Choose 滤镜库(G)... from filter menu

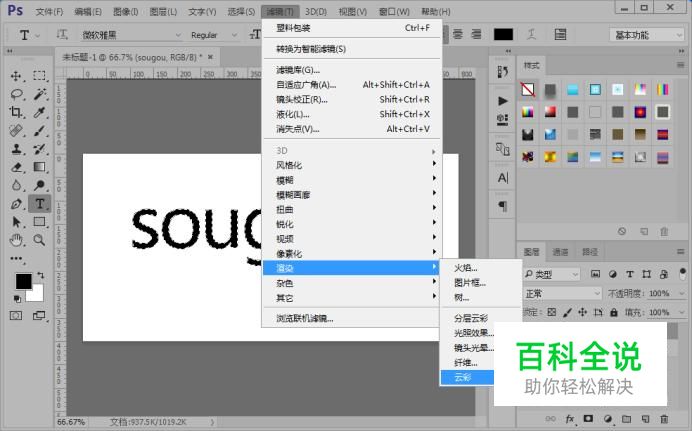351,70
